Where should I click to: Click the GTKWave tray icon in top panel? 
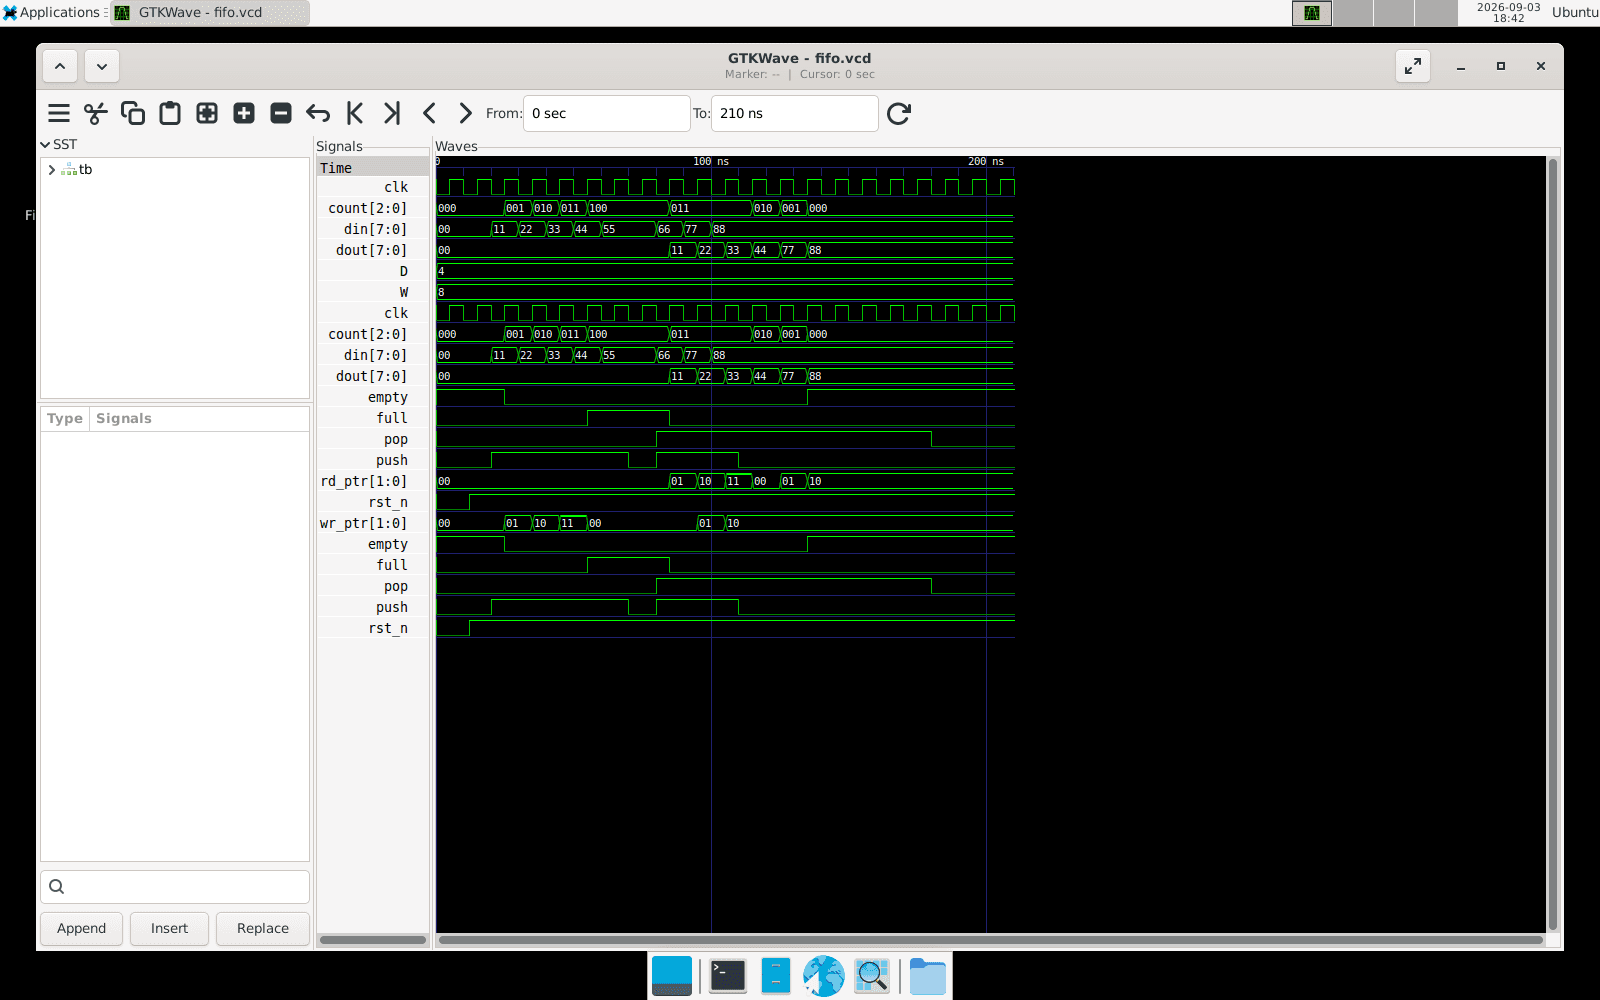coord(1312,13)
